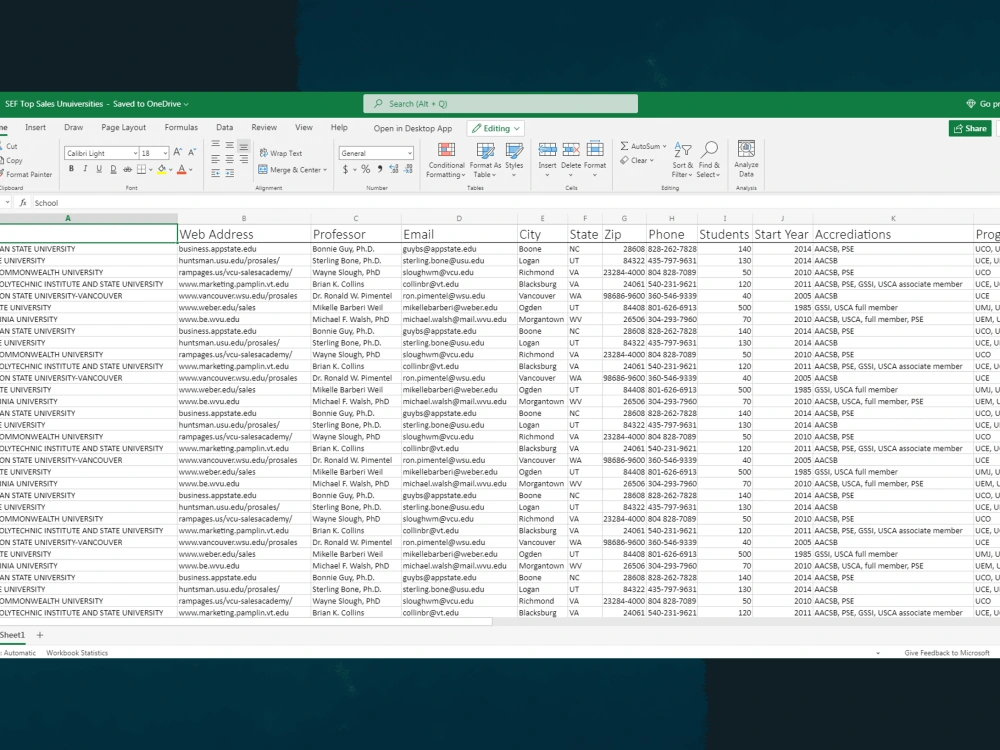
Task: Select the Sheet1 tab
Action: 12,635
